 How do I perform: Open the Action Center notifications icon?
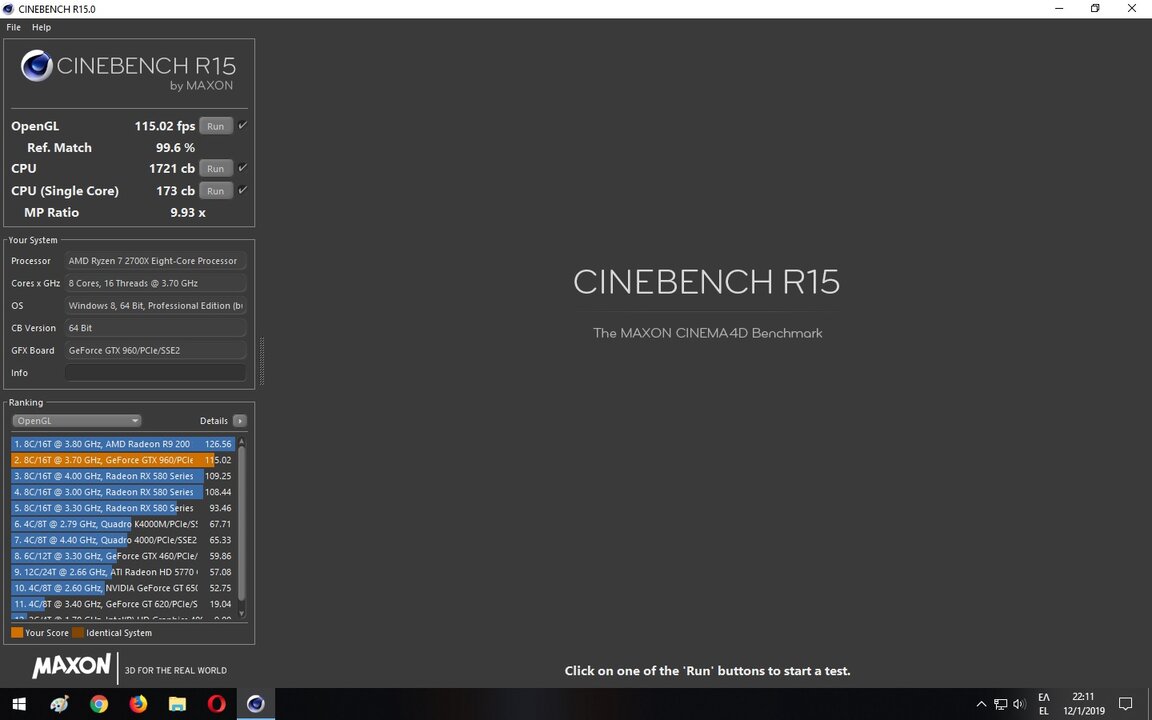click(1125, 704)
